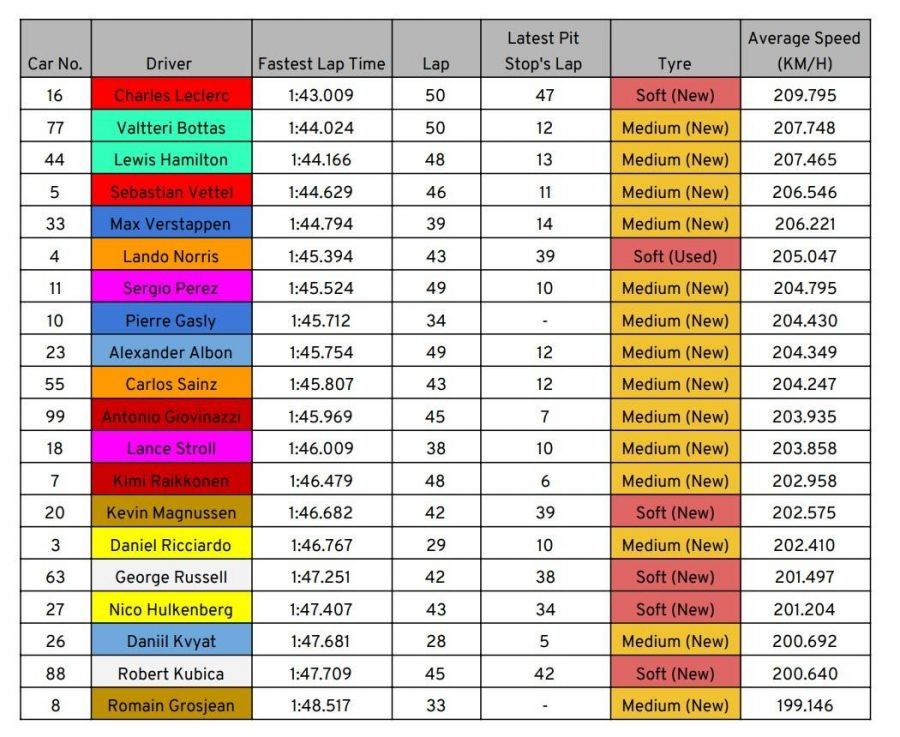Viewport: 900px width, 737px height.
Task: Click the Tyre column header
Action: click(674, 50)
